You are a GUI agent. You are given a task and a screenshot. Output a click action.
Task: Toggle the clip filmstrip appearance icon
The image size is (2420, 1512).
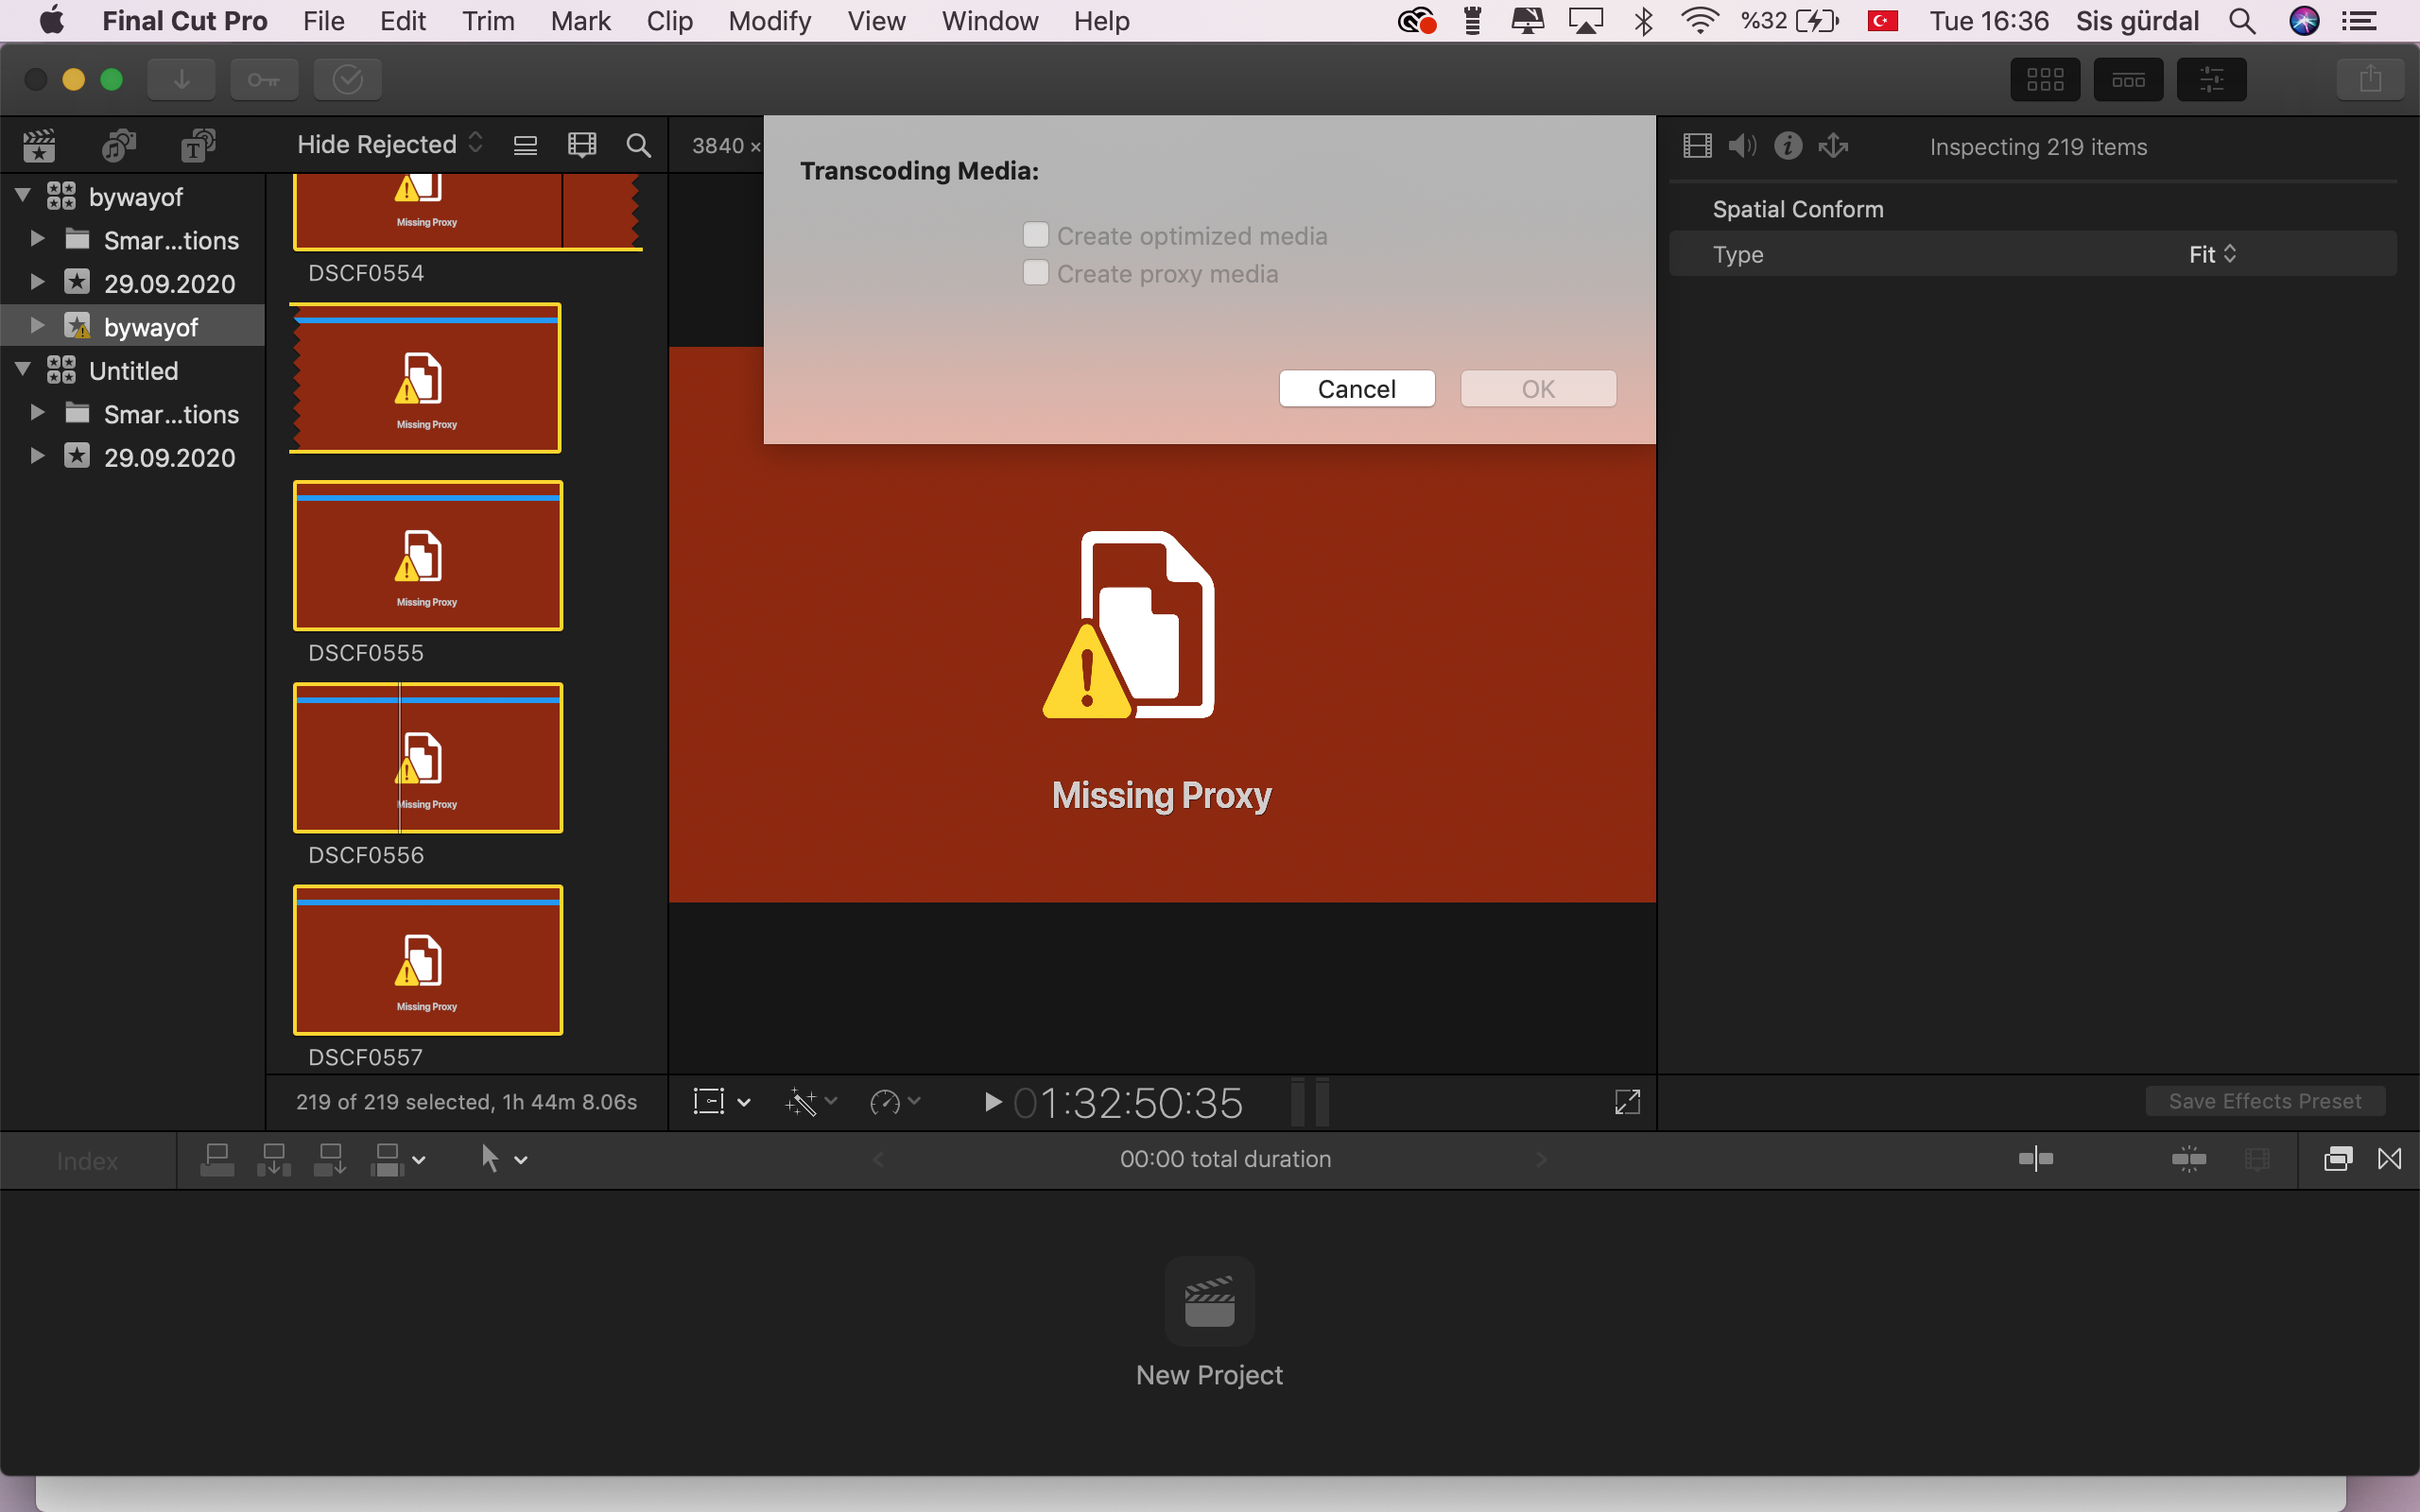[x=582, y=146]
